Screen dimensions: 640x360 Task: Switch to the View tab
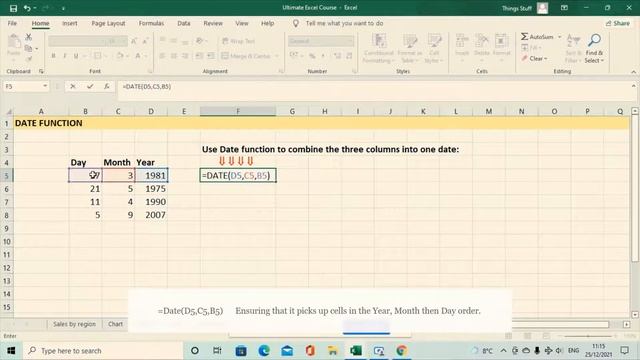tap(242, 23)
